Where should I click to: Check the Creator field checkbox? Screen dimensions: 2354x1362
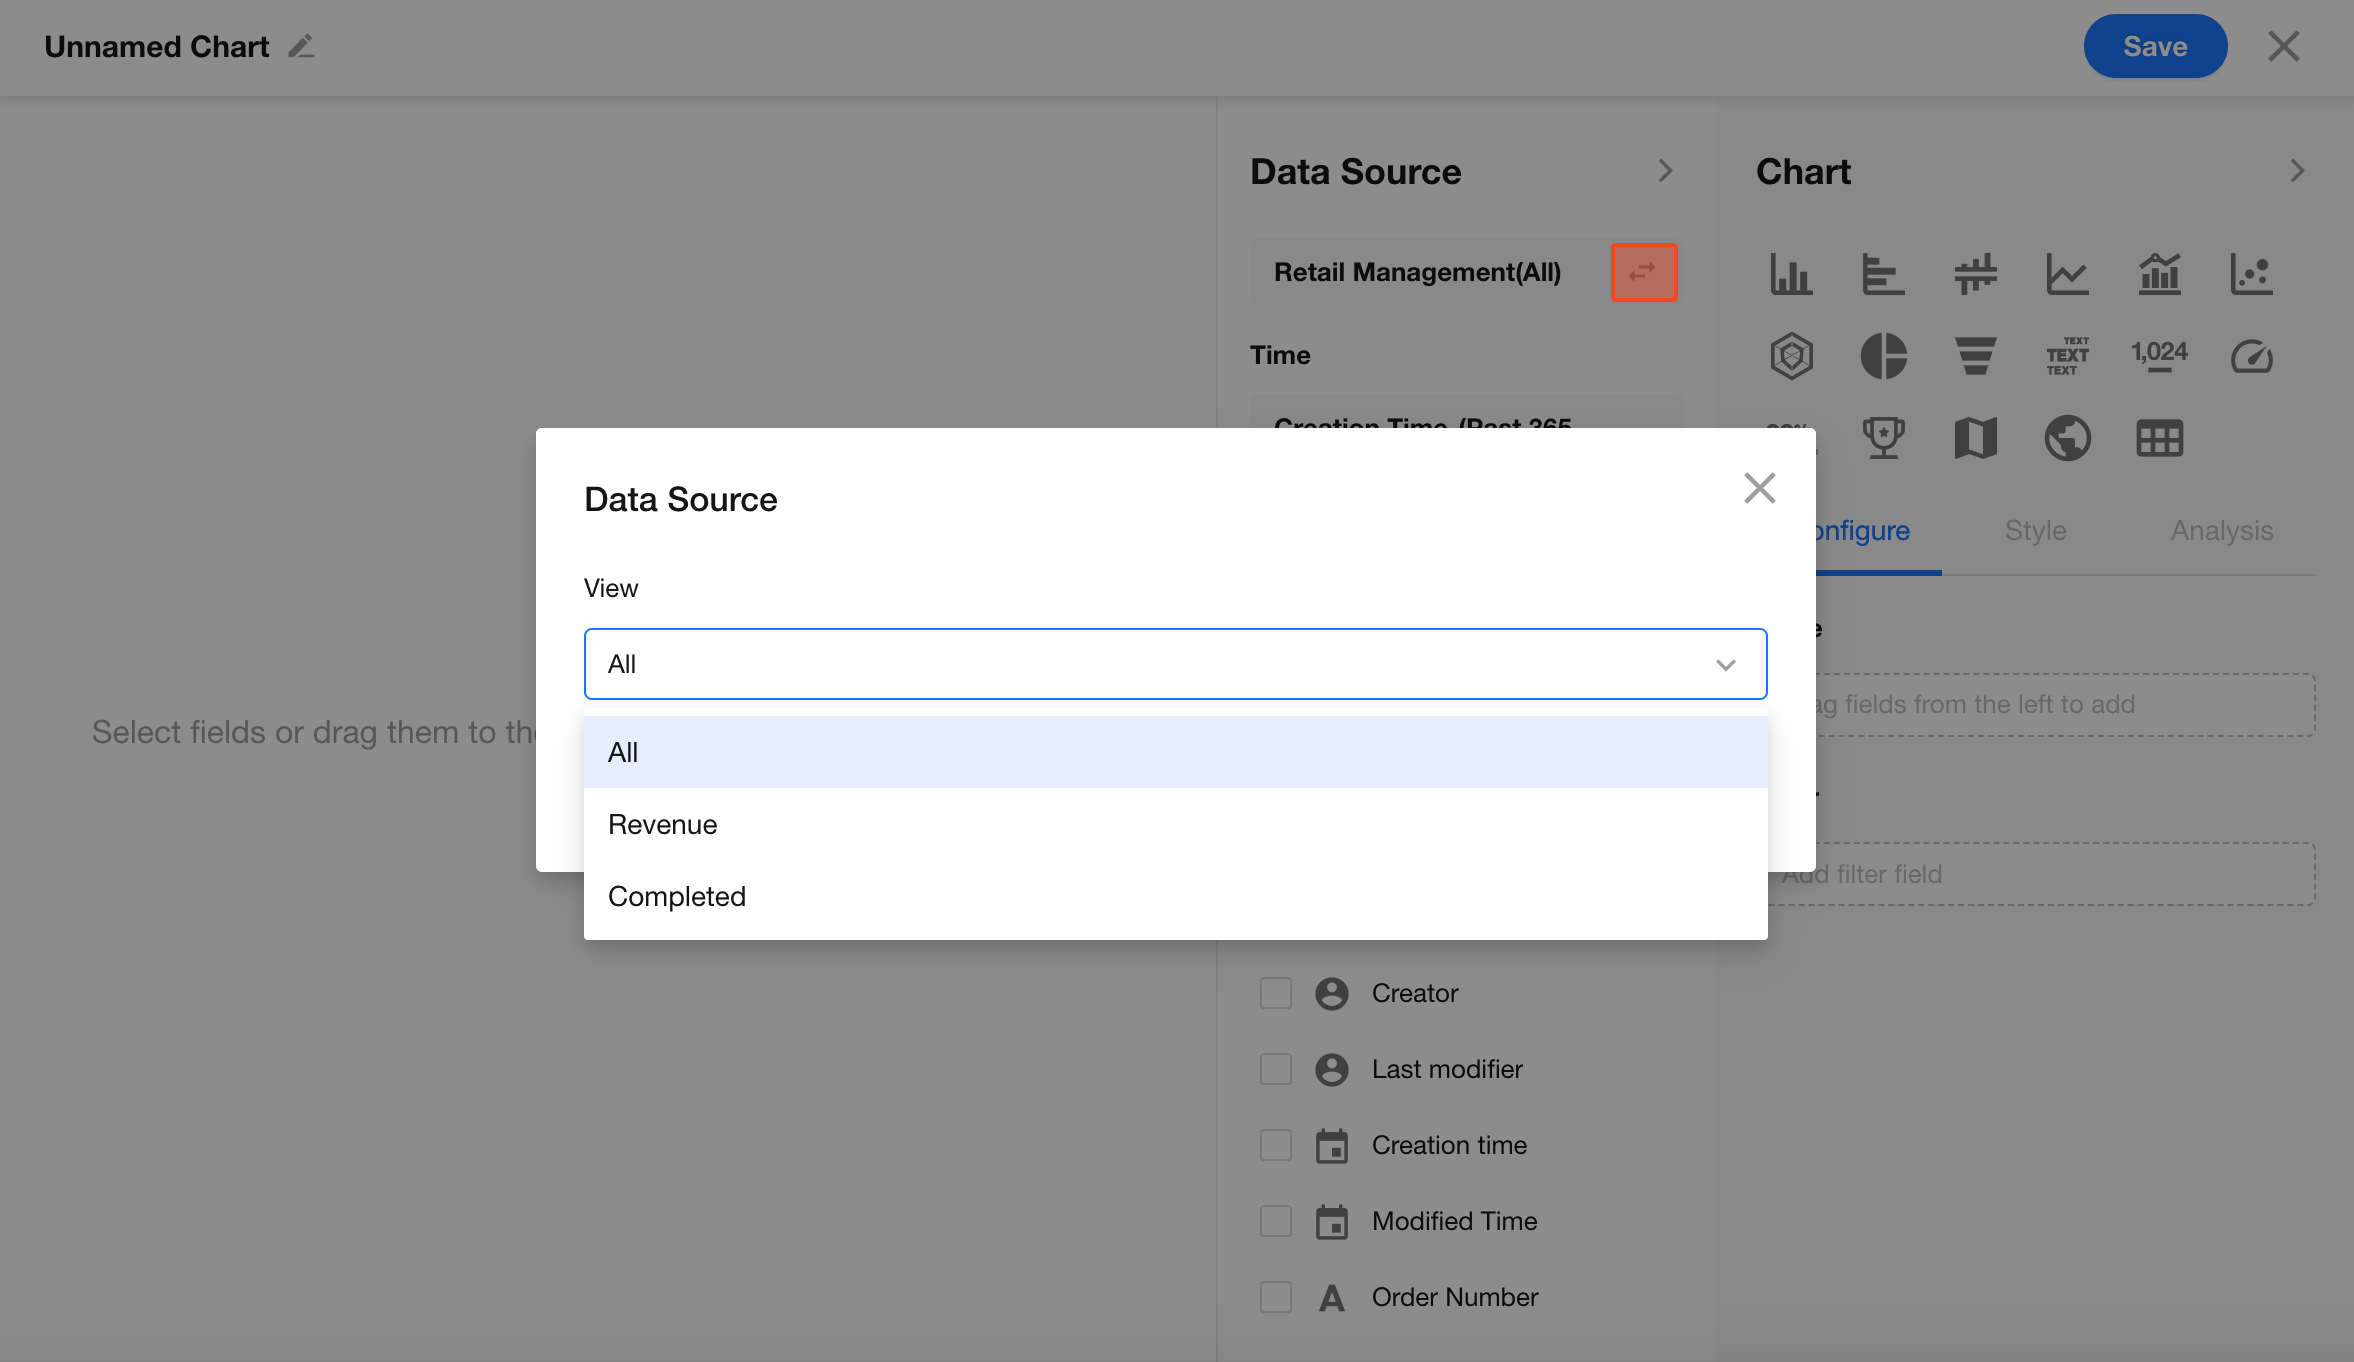coord(1276,993)
